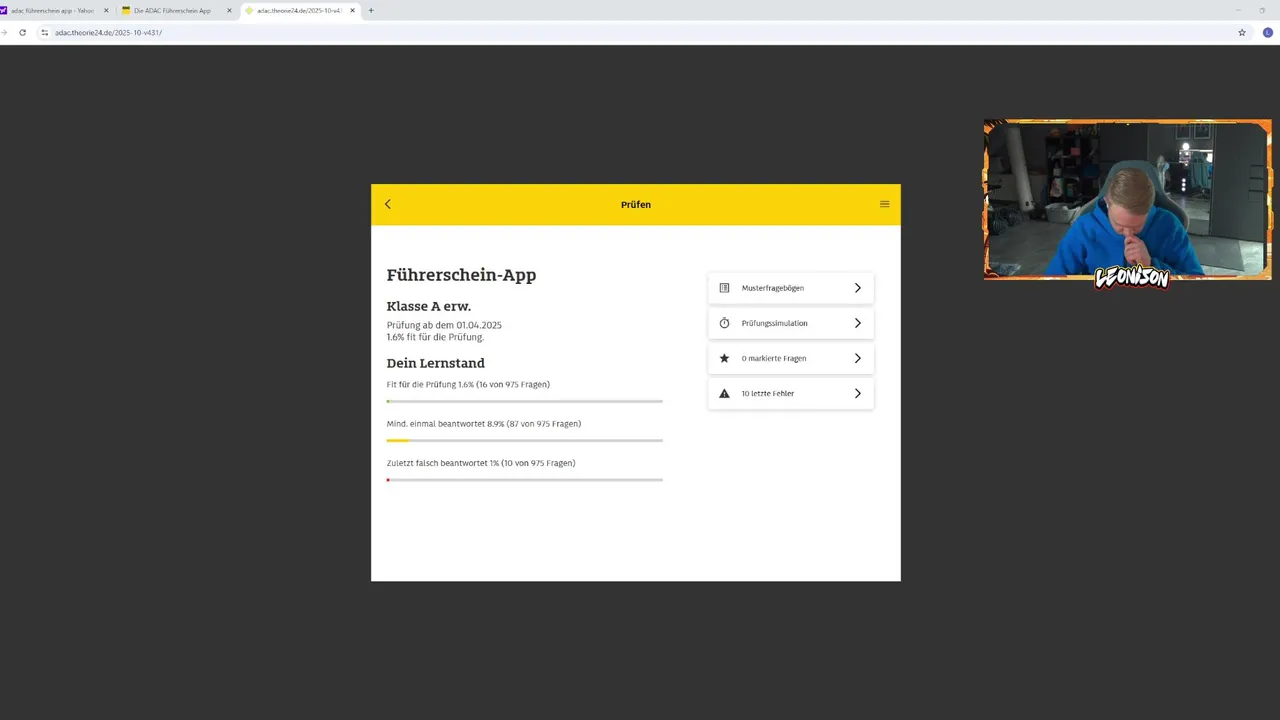Expand chevron on letzte Fehler row
The image size is (1280, 720).
857,393
